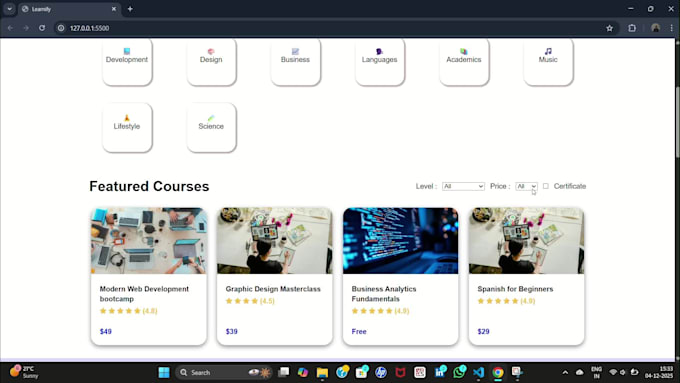Image resolution: width=680 pixels, height=383 pixels.
Task: Open File Explorer from the taskbar
Action: [322, 373]
